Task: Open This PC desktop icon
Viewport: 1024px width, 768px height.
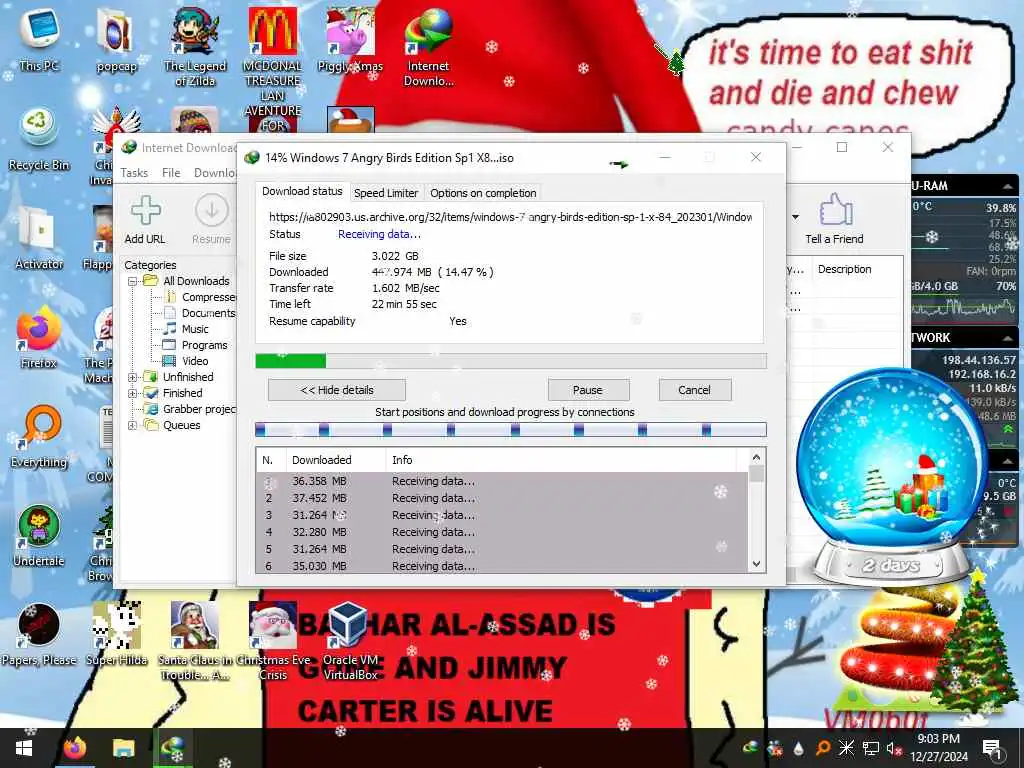Action: [39, 38]
